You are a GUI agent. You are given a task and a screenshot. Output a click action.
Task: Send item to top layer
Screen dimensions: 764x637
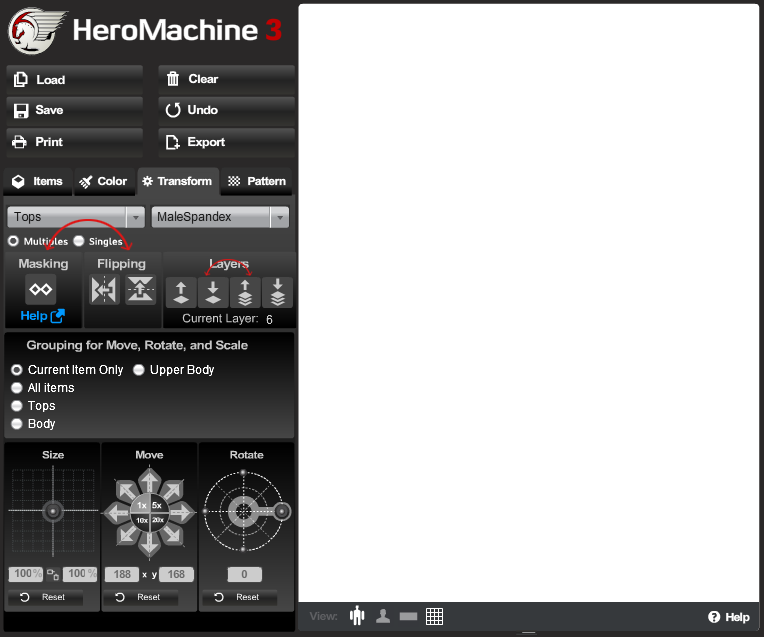245,292
